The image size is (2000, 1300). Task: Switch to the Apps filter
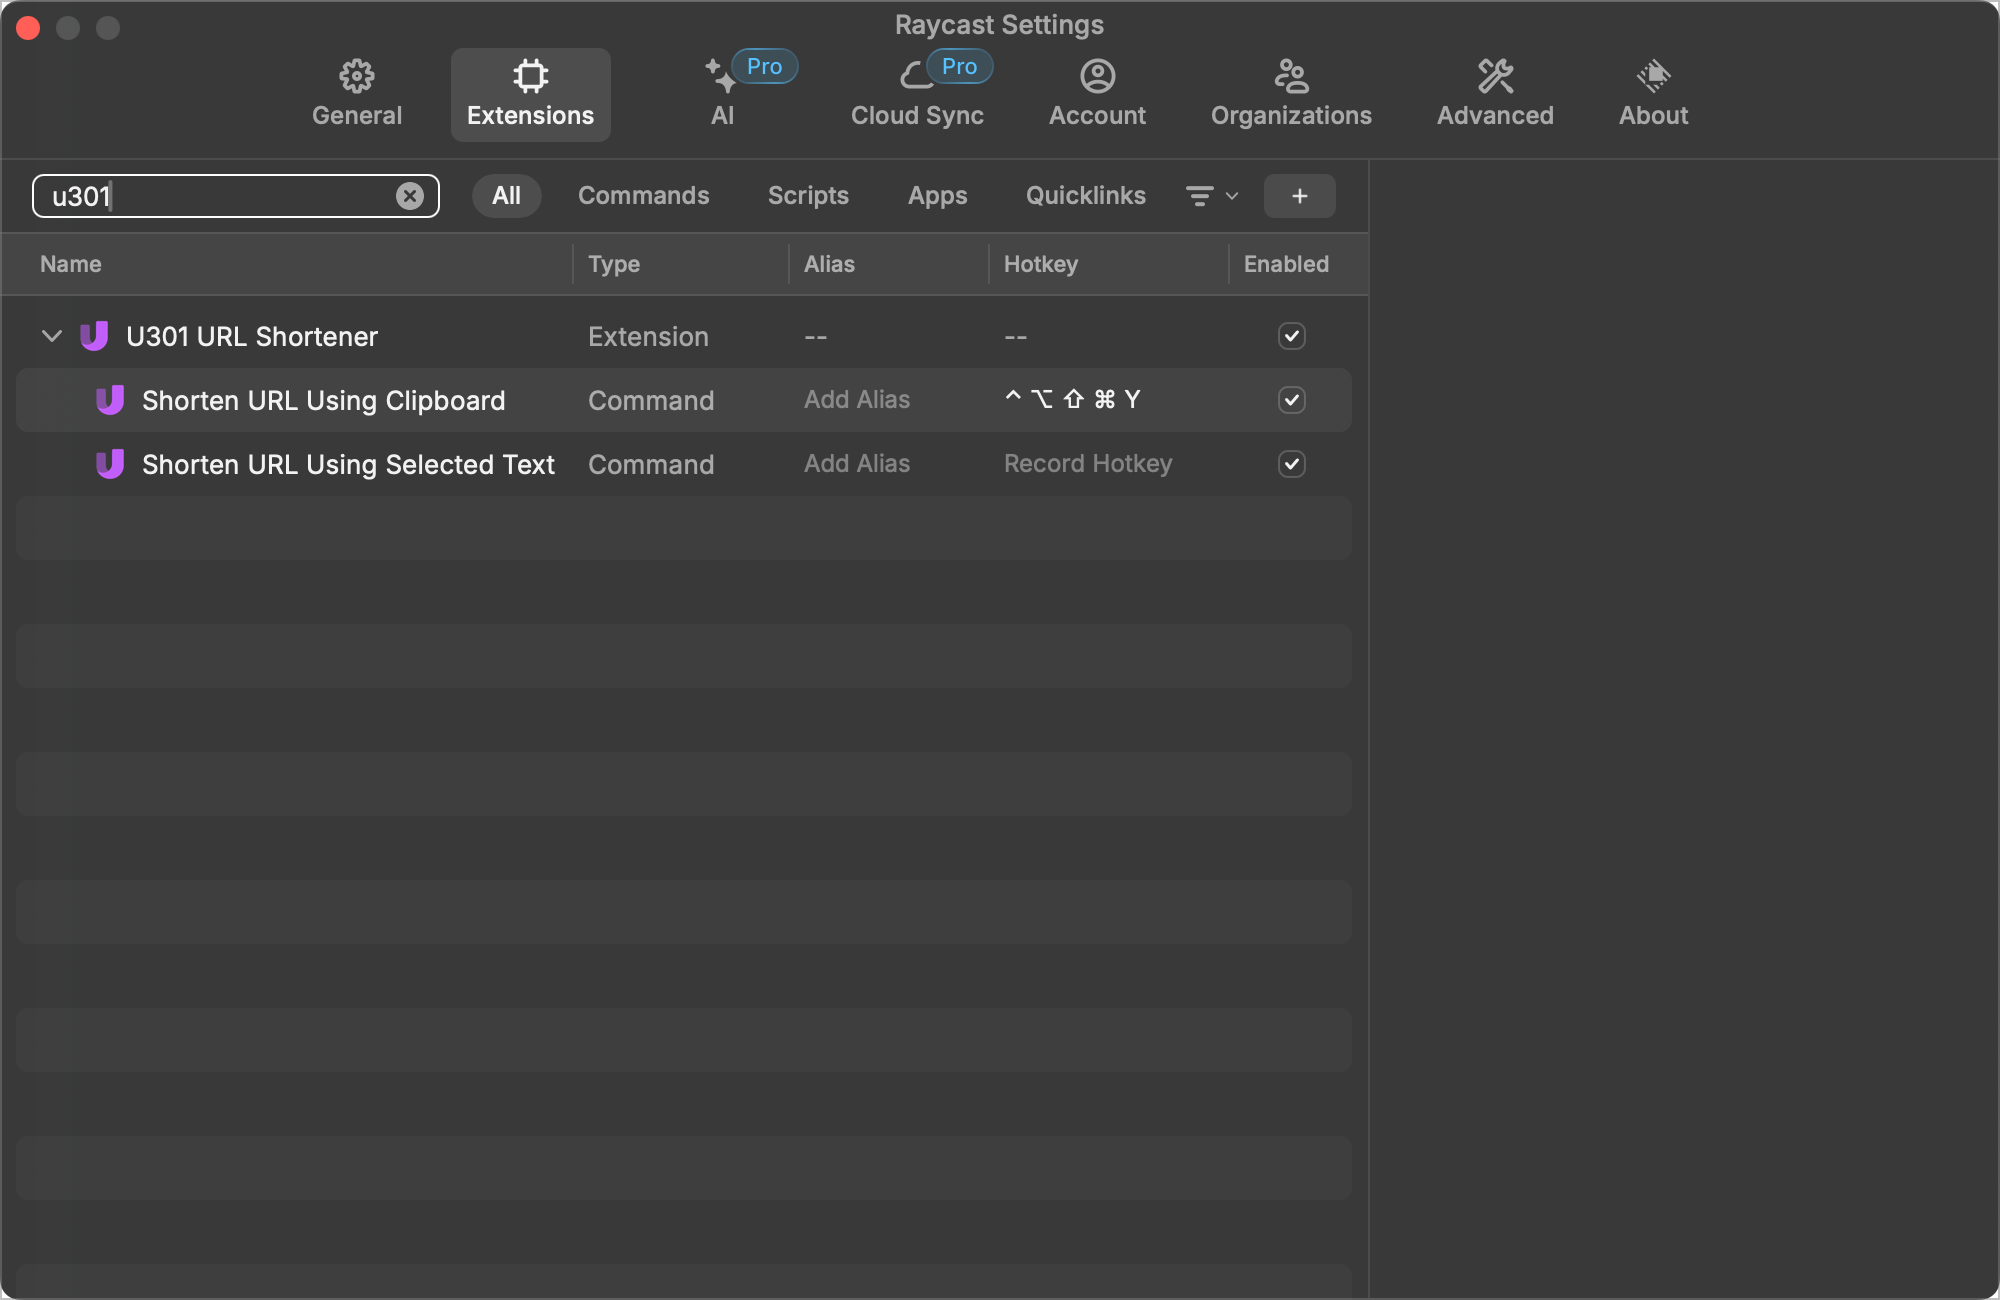937,196
